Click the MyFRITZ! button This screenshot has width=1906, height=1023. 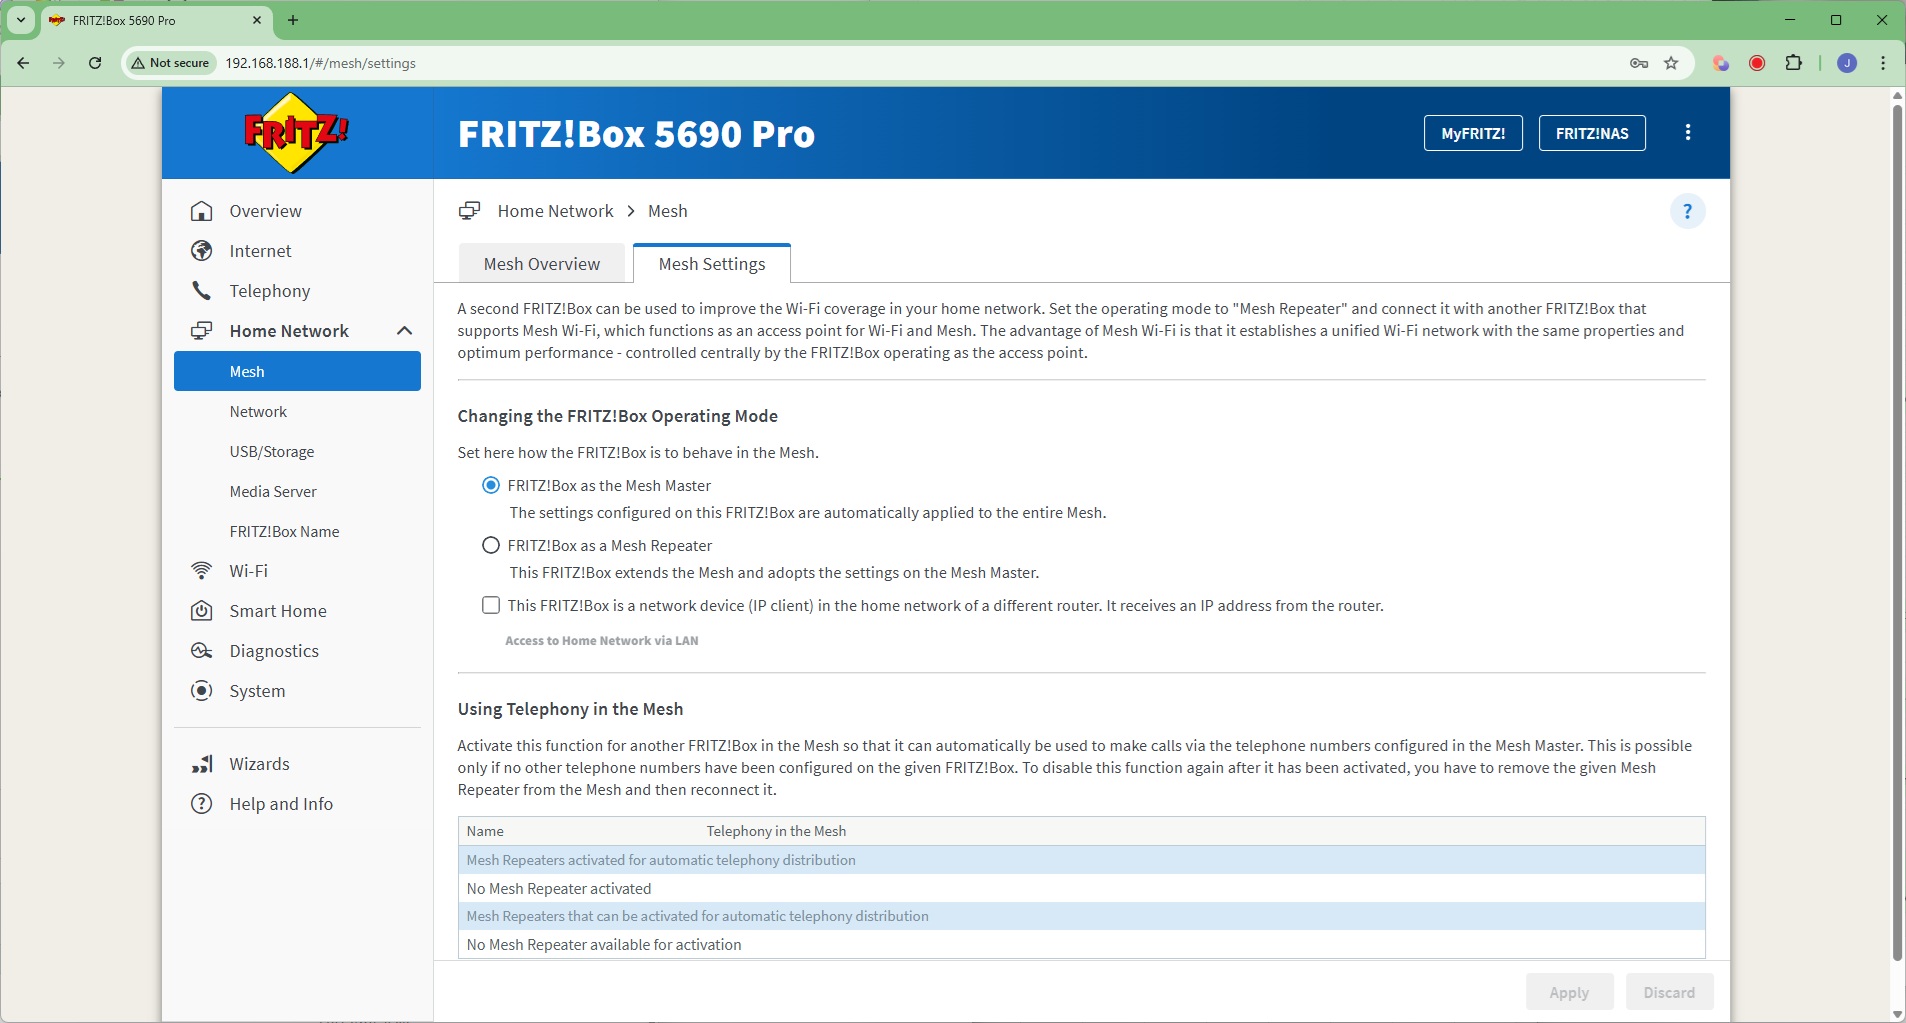click(x=1472, y=133)
